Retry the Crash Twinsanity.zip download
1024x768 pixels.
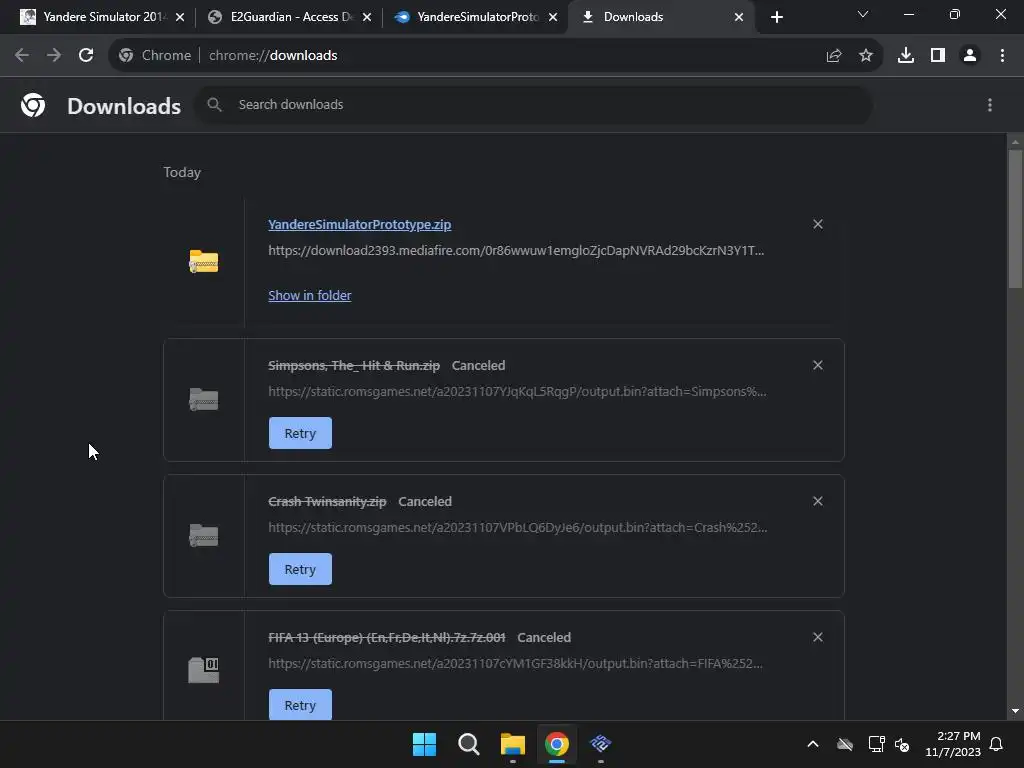click(300, 569)
